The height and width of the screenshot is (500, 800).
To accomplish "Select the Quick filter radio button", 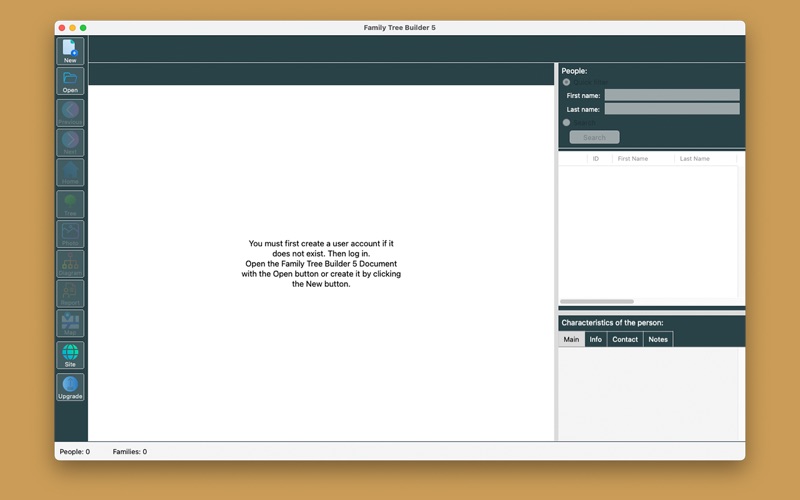I will pos(567,82).
